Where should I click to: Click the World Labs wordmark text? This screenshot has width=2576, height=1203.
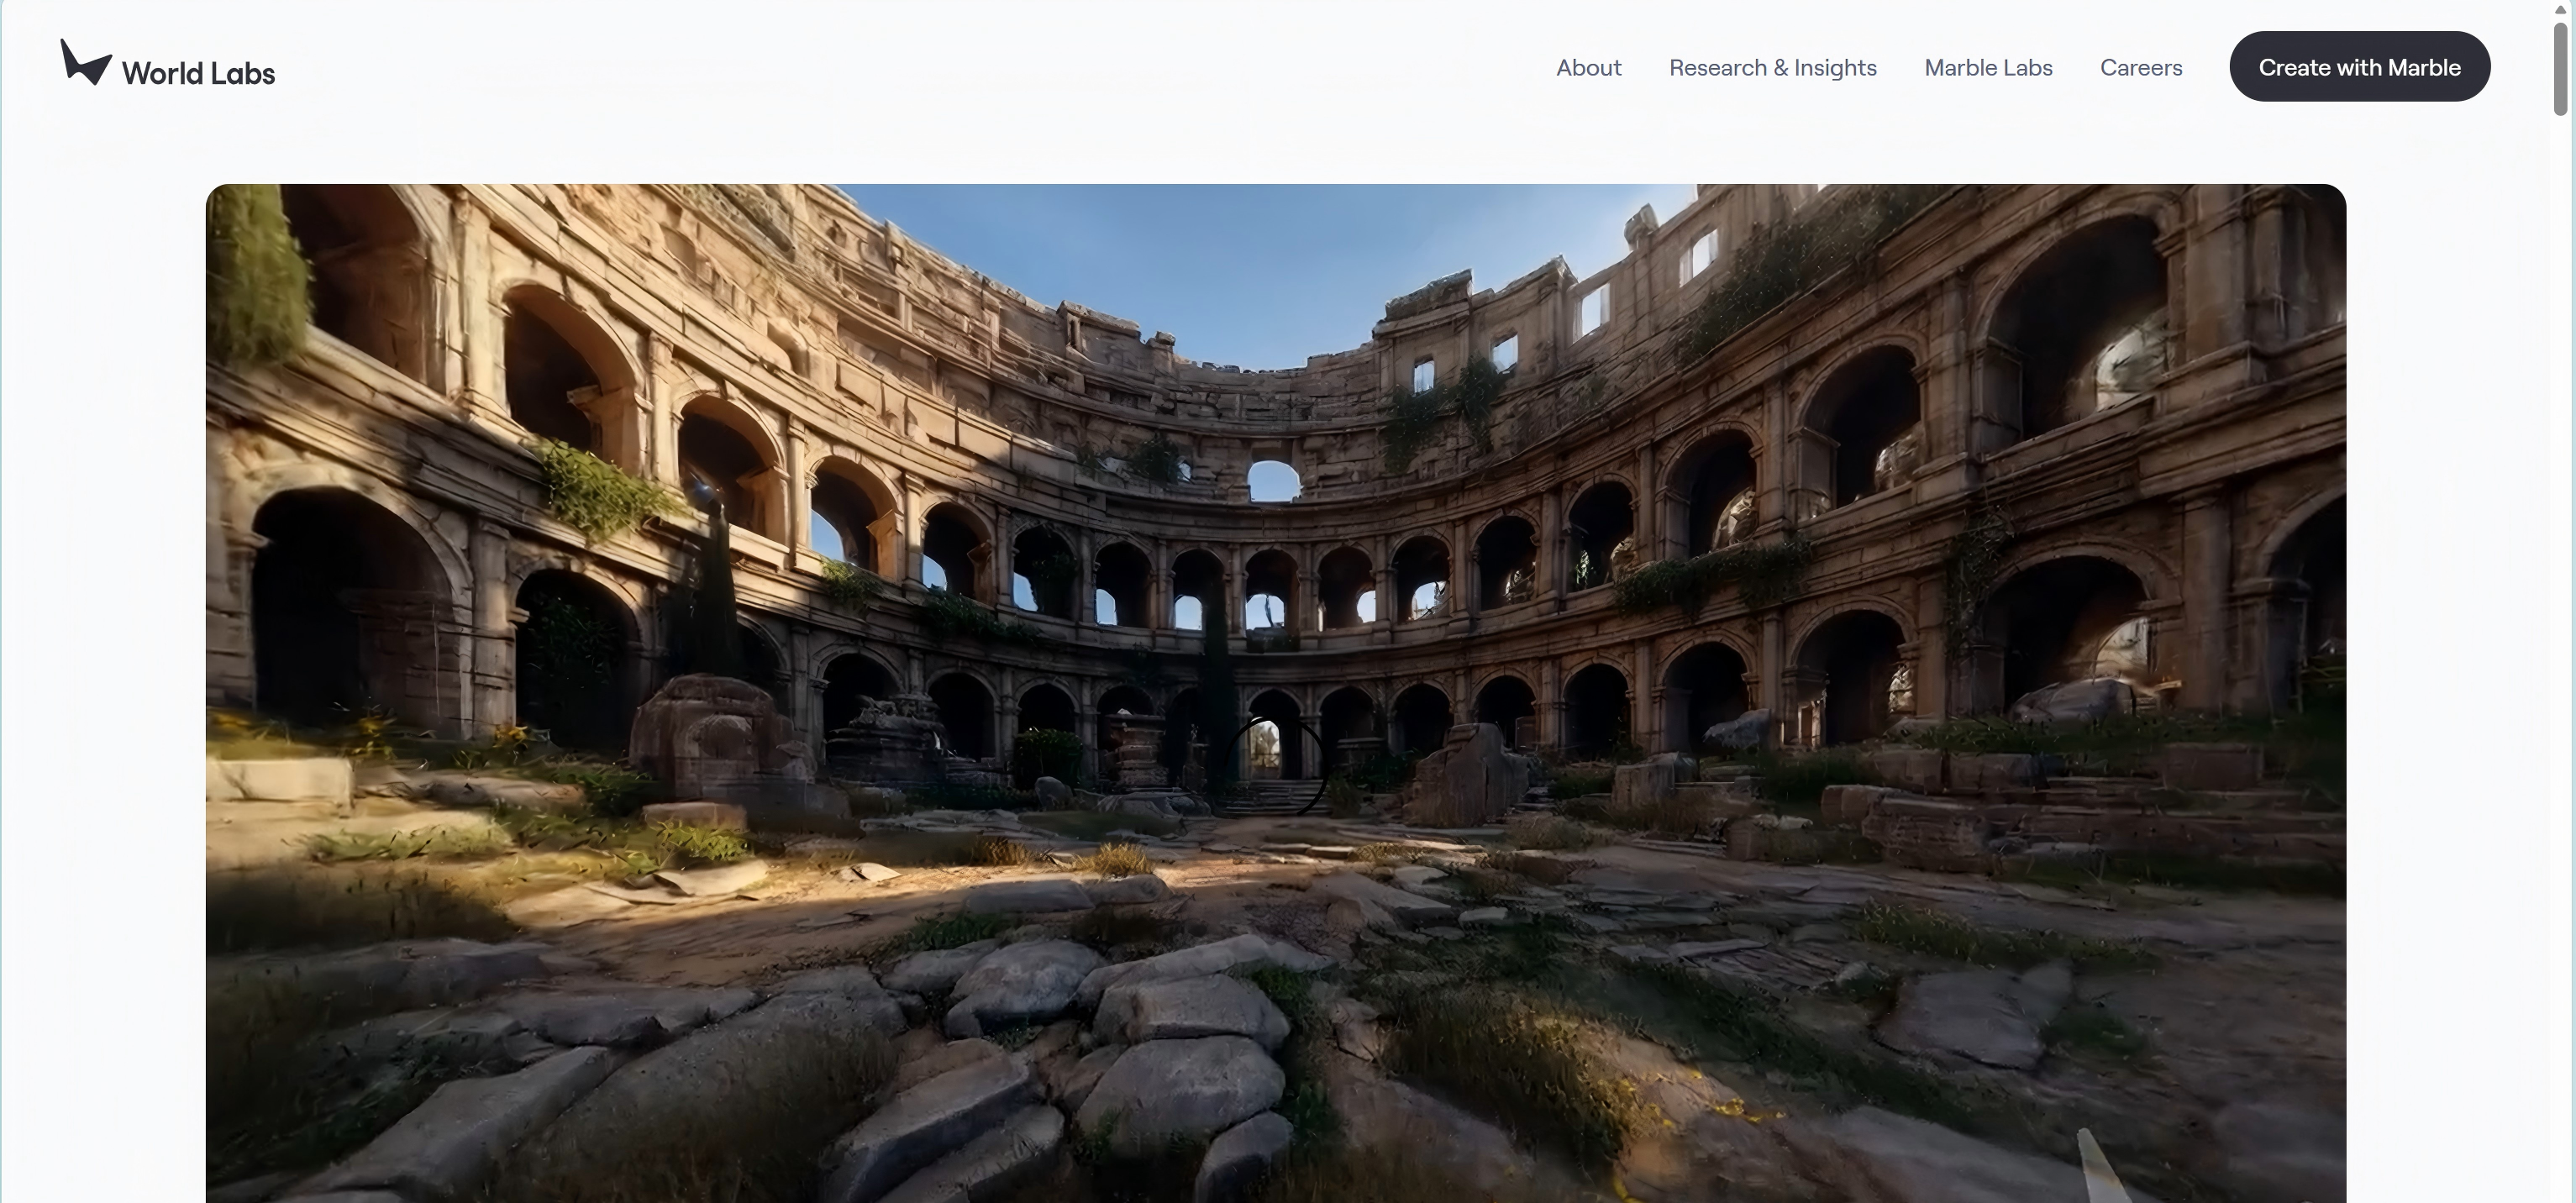click(x=198, y=73)
